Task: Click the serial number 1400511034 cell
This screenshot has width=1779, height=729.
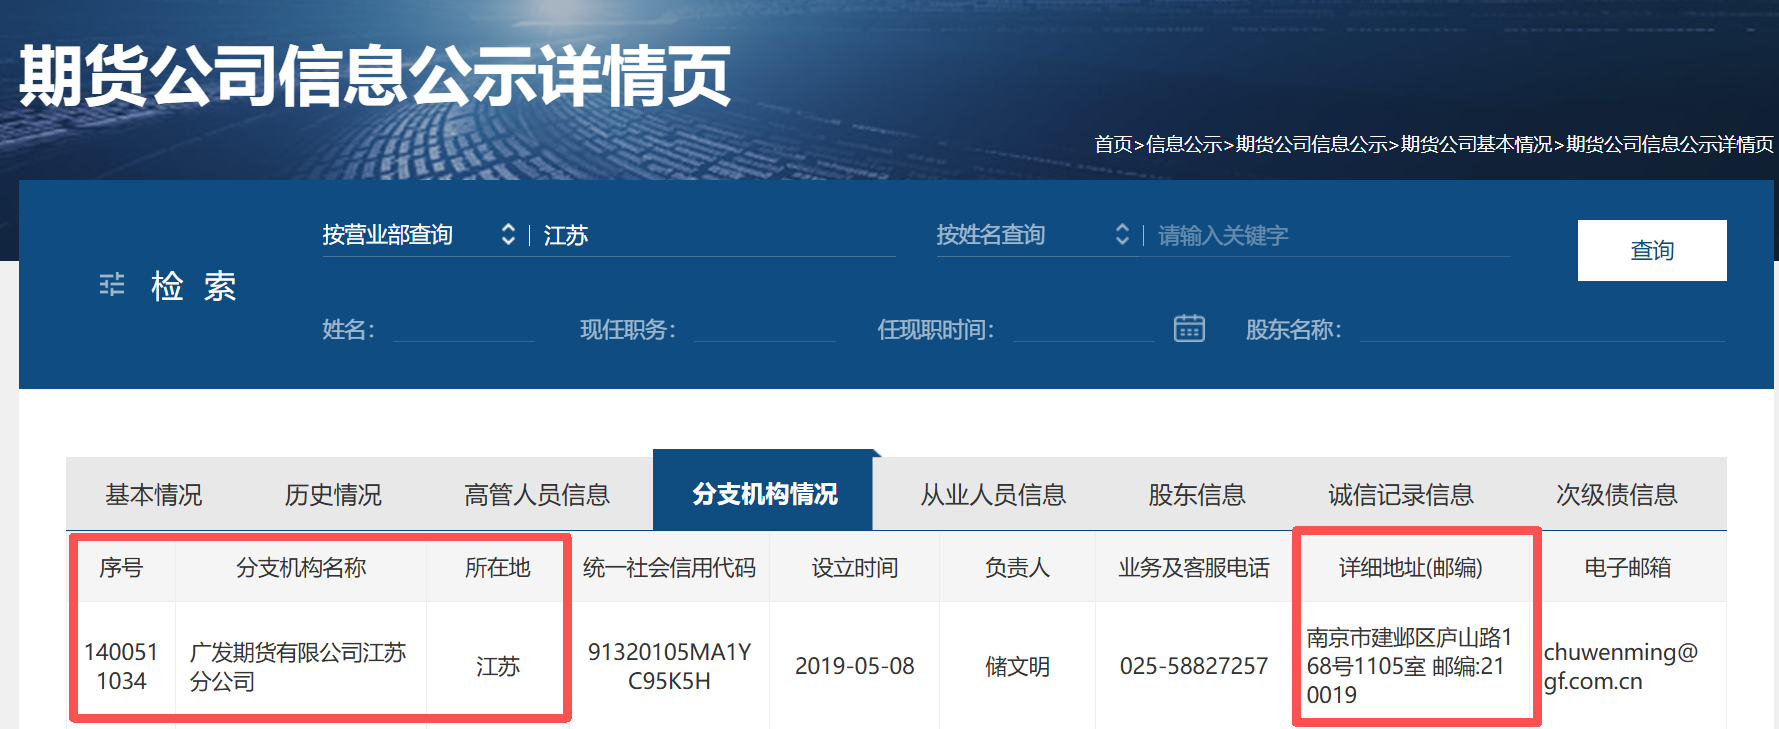Action: point(121,666)
